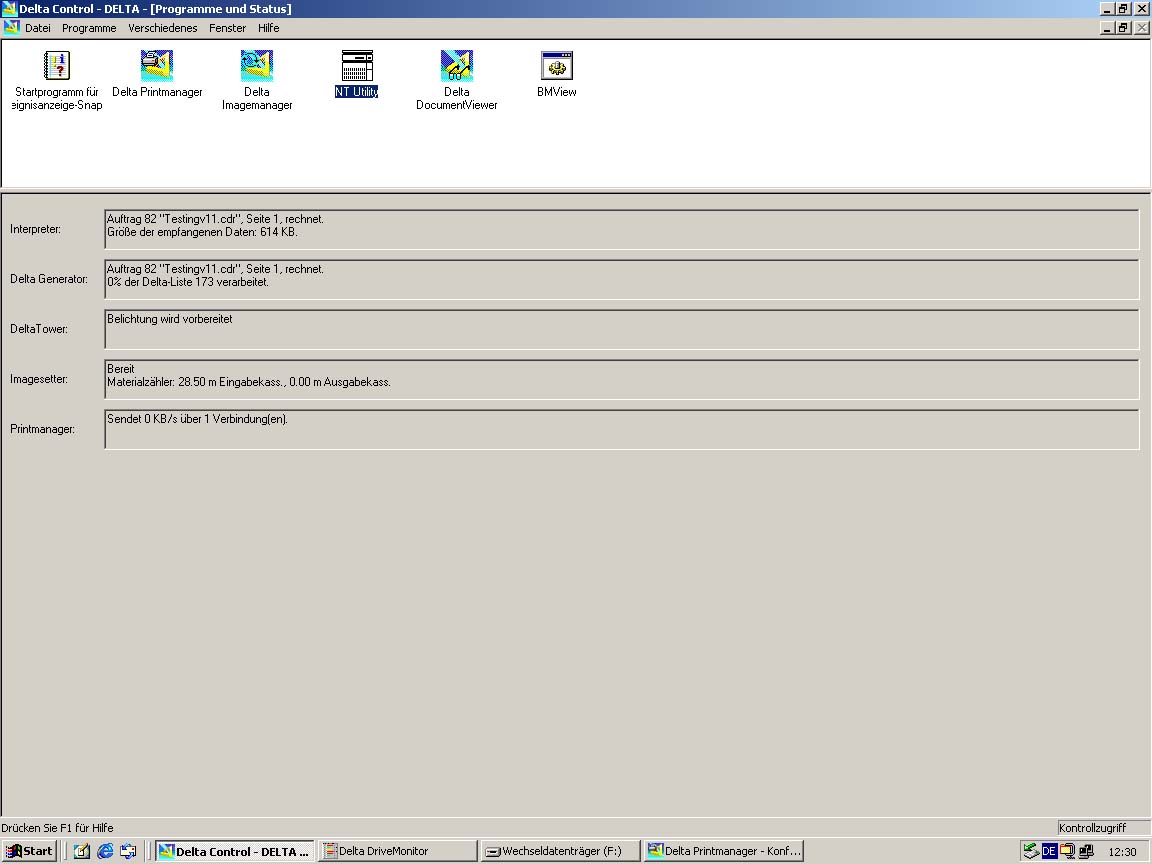
Task: Open the Hilfe menu
Action: coord(268,28)
